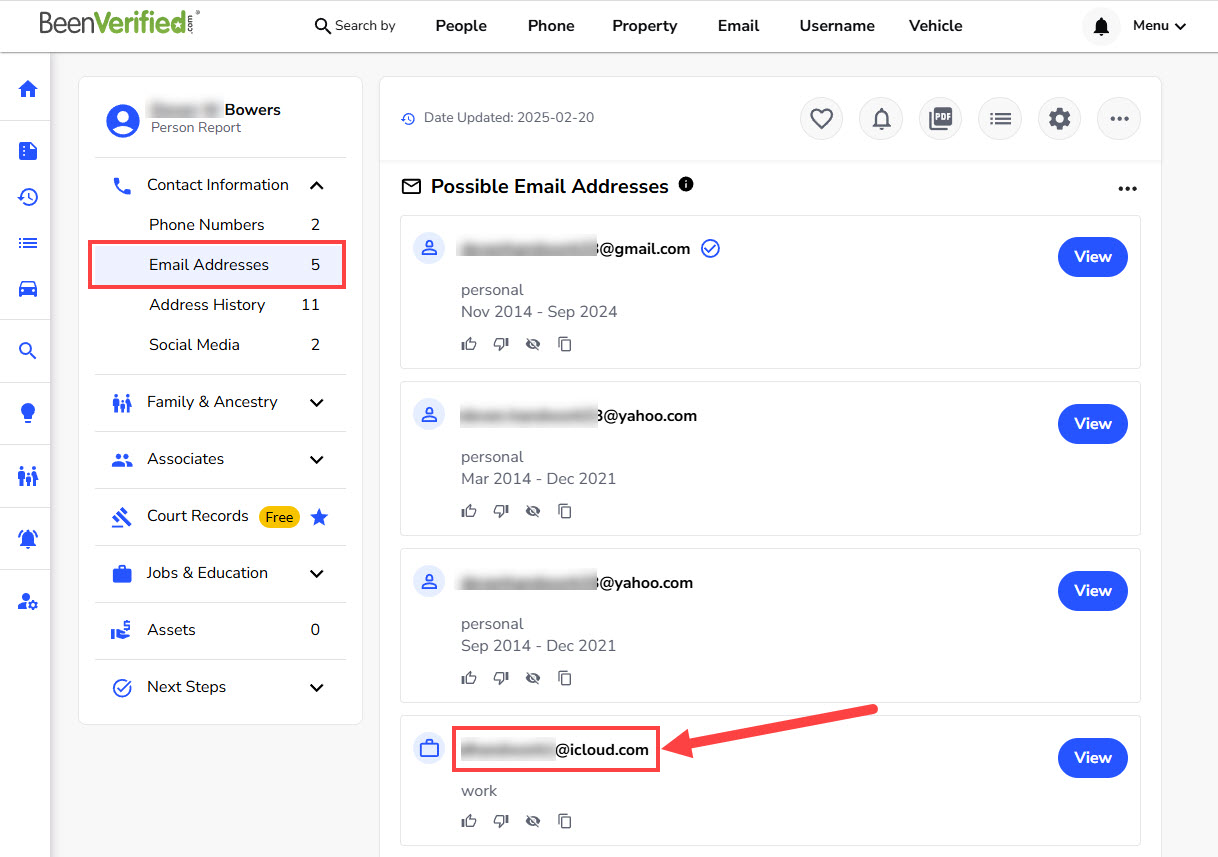Open the list icon in left sidebar
1218x857 pixels.
28,243
